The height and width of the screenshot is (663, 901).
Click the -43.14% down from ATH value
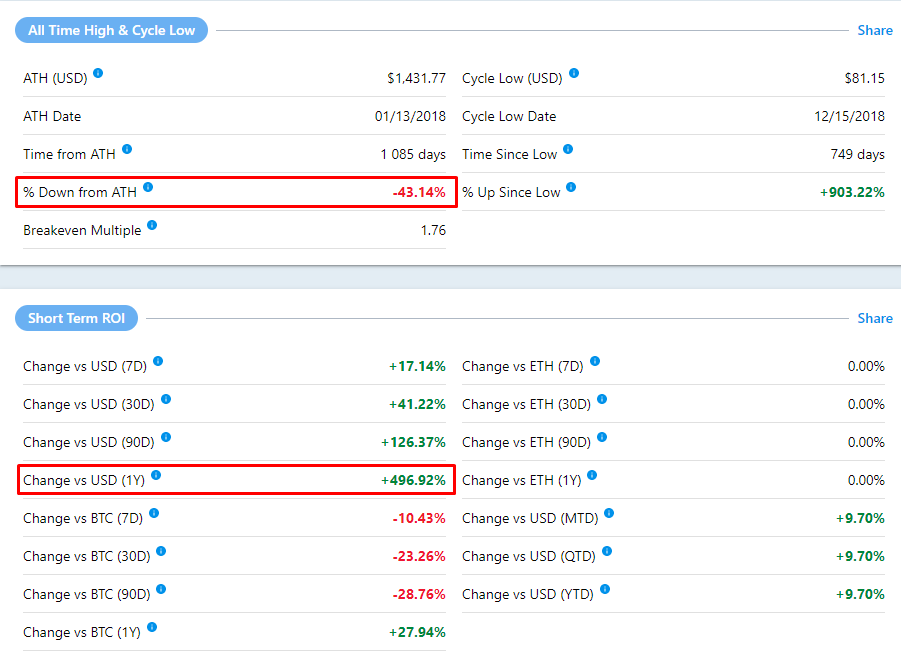point(418,192)
